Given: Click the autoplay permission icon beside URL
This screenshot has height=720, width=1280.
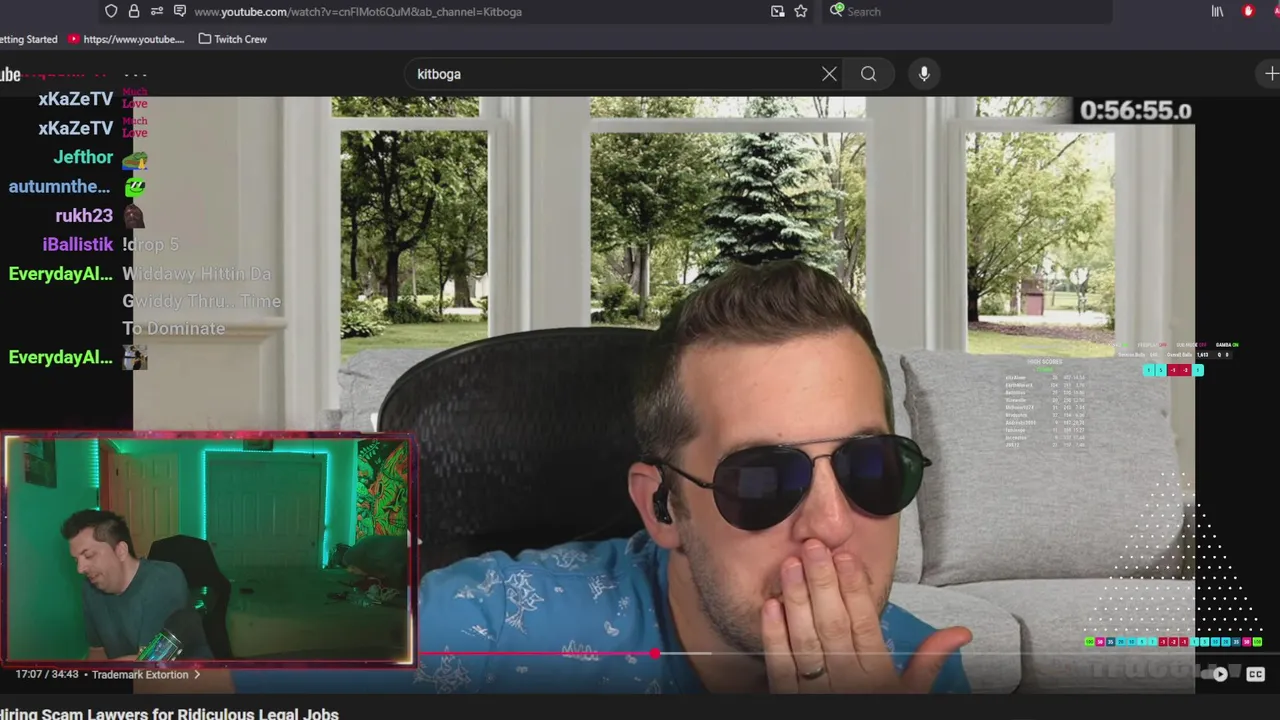Looking at the screenshot, I should coord(180,11).
